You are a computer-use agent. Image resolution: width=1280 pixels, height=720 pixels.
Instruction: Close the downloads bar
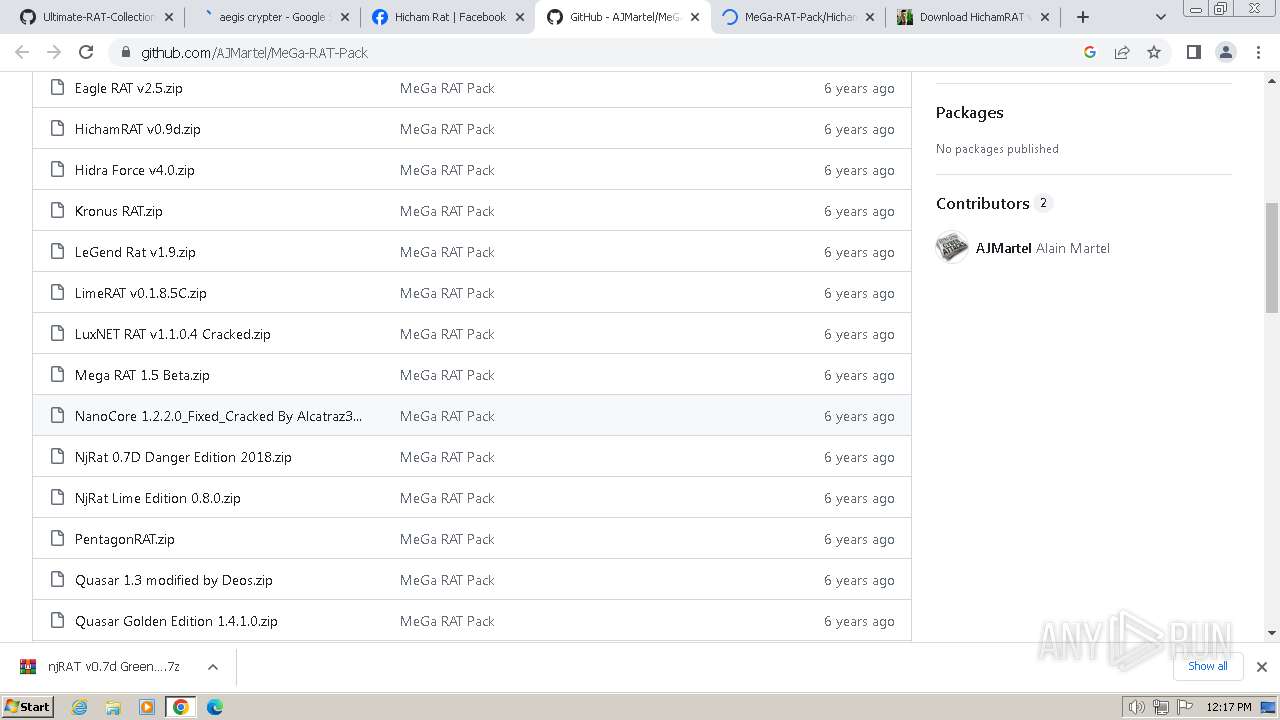pyautogui.click(x=1261, y=667)
